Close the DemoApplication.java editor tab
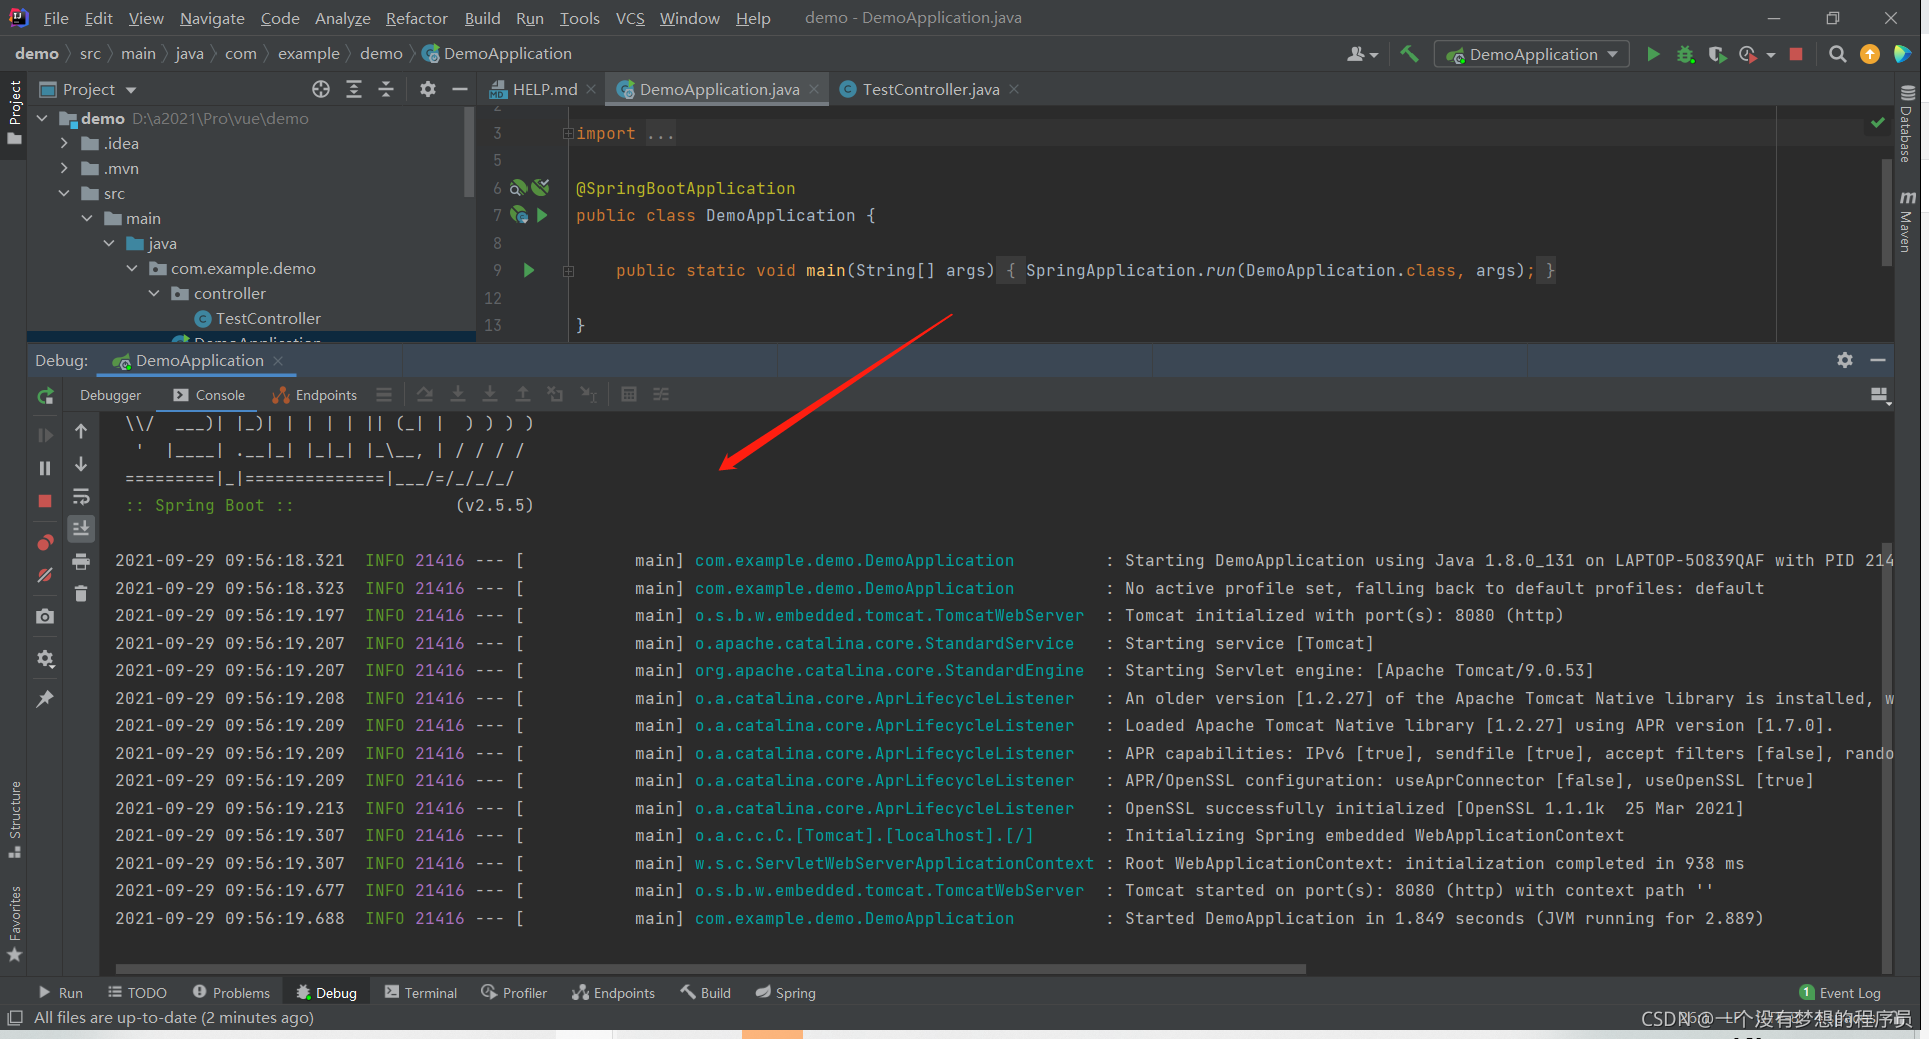 pos(814,89)
